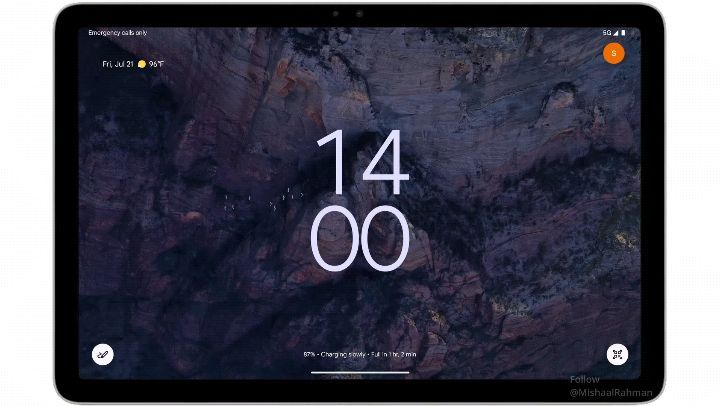Click the 'Fri, Jul 21' date

tap(119, 63)
